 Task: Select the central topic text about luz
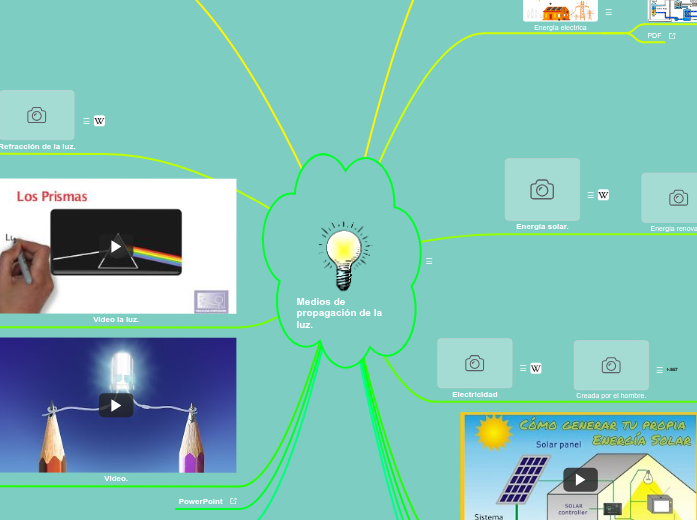(339, 313)
